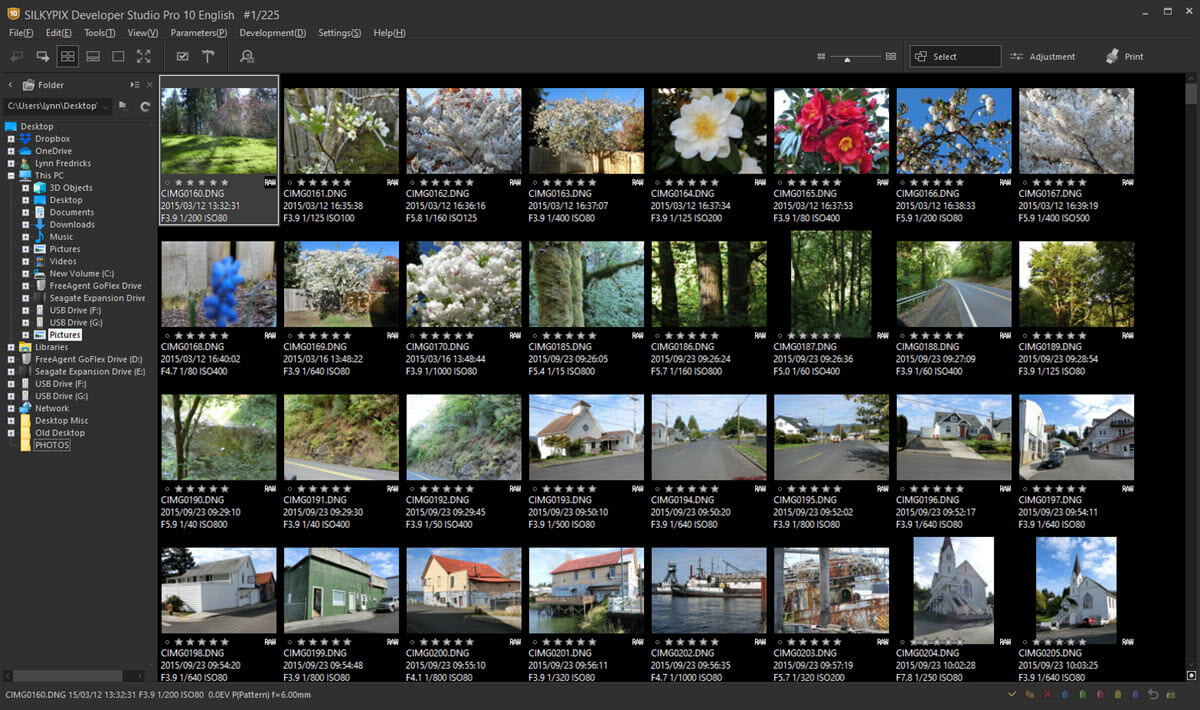This screenshot has width=1200, height=710.
Task: Toggle the red tag mark
Action: [1100, 694]
